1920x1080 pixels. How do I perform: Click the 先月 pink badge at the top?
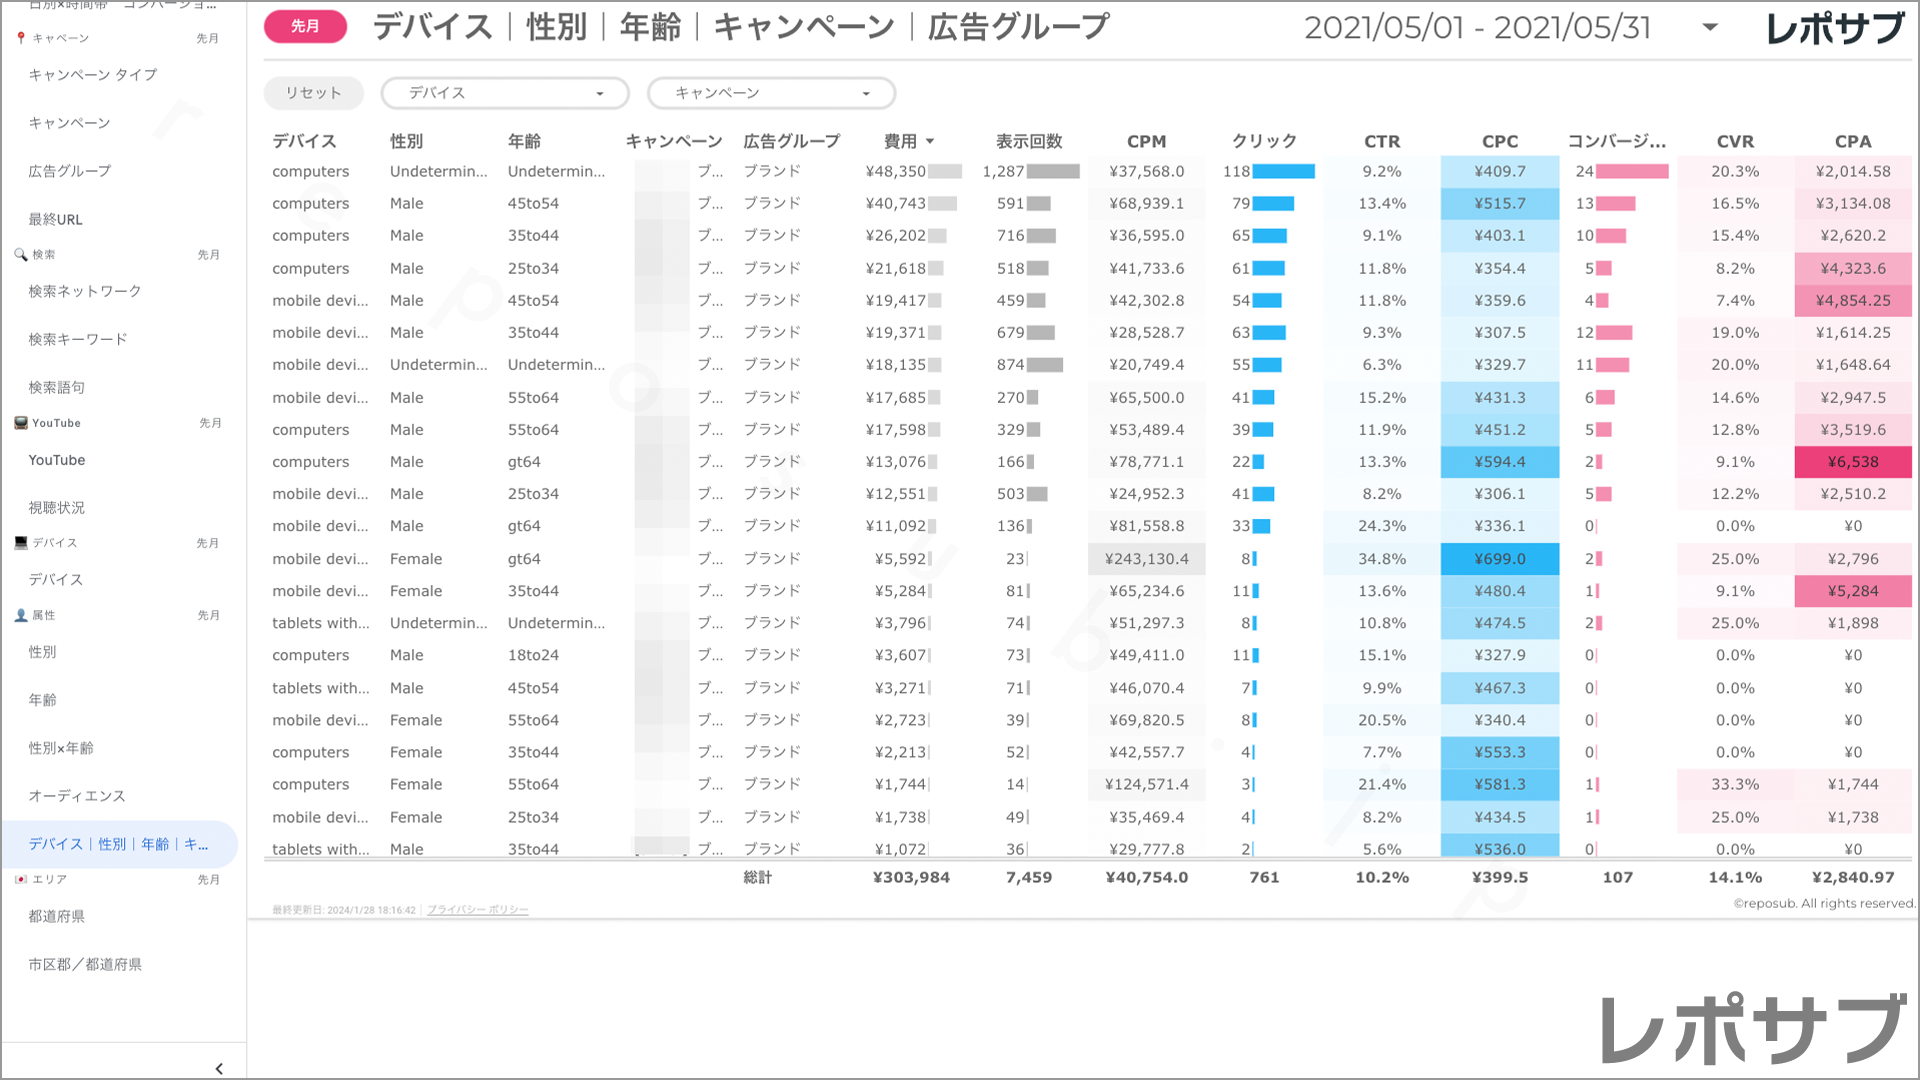(x=305, y=27)
